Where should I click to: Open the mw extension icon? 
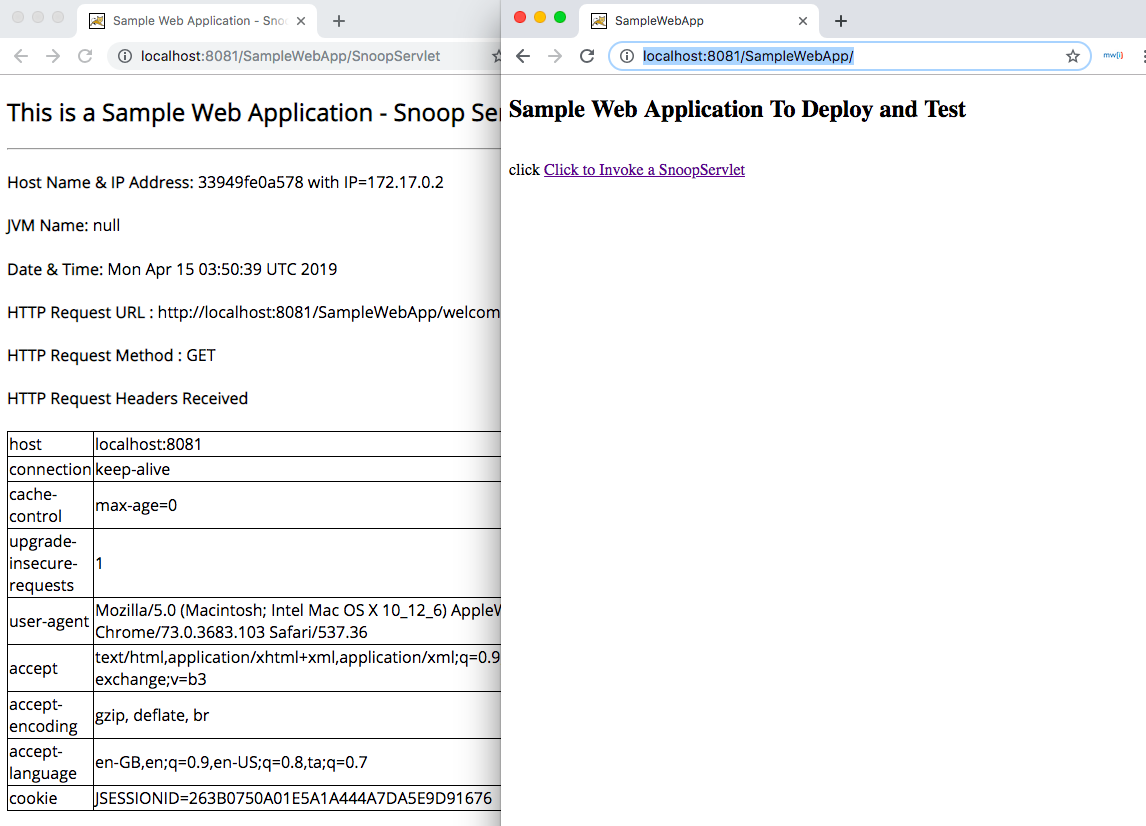1112,56
